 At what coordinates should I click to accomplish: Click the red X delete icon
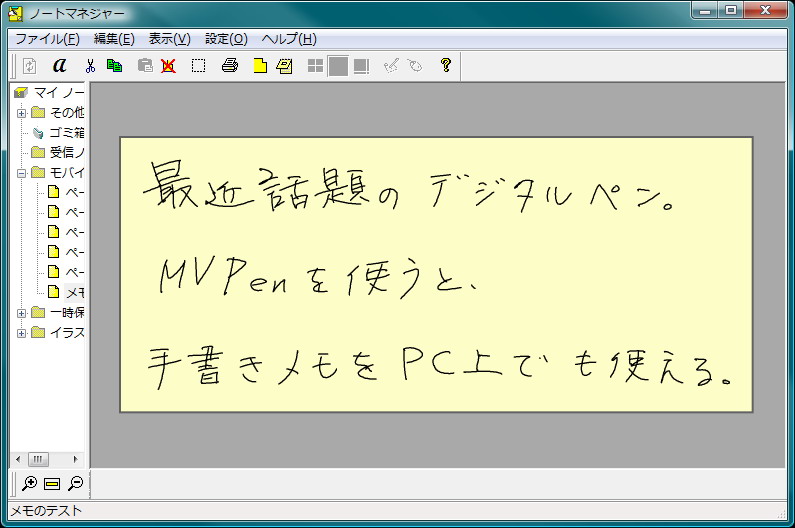point(168,66)
